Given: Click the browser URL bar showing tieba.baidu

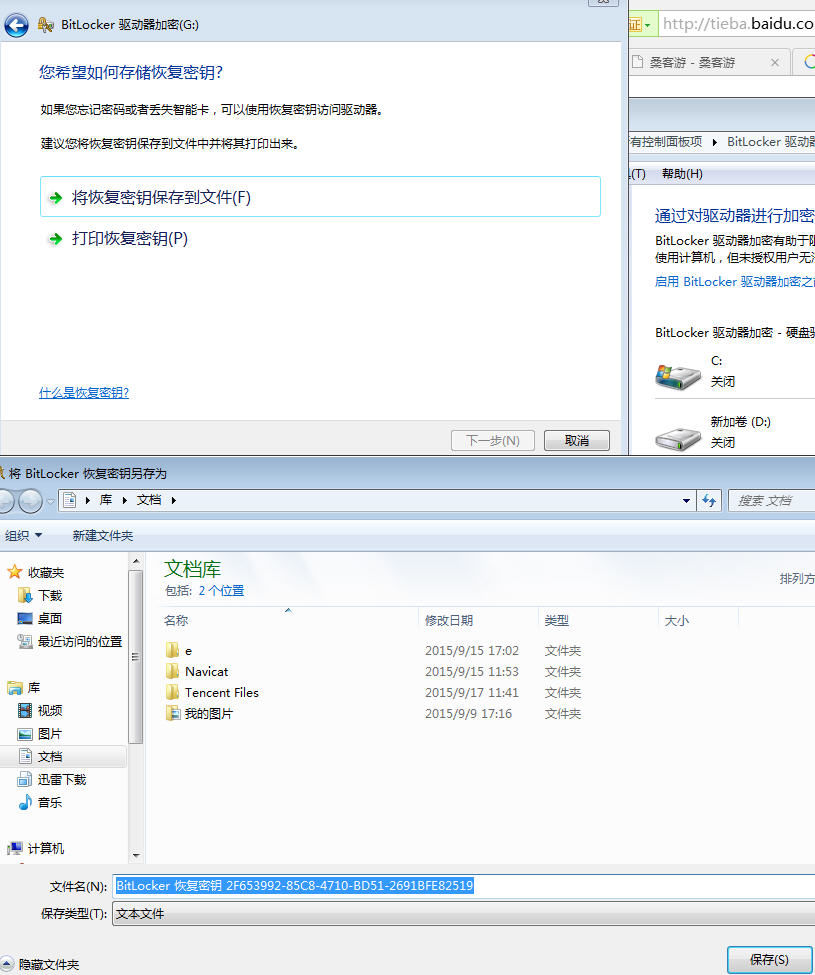Looking at the screenshot, I should click(x=737, y=24).
